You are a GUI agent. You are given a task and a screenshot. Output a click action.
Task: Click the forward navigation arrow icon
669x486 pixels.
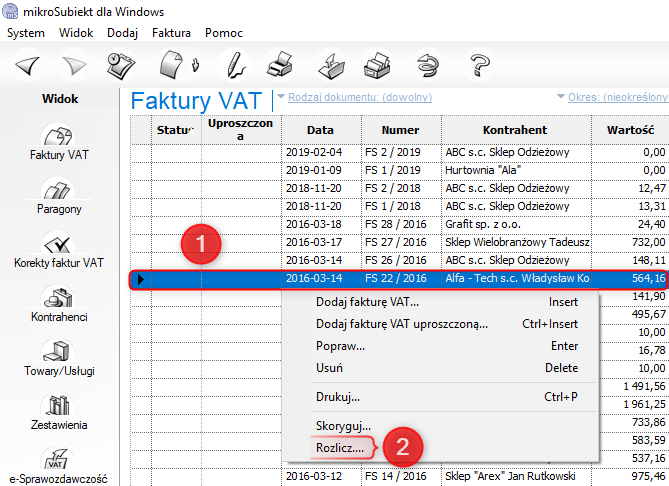(x=74, y=66)
